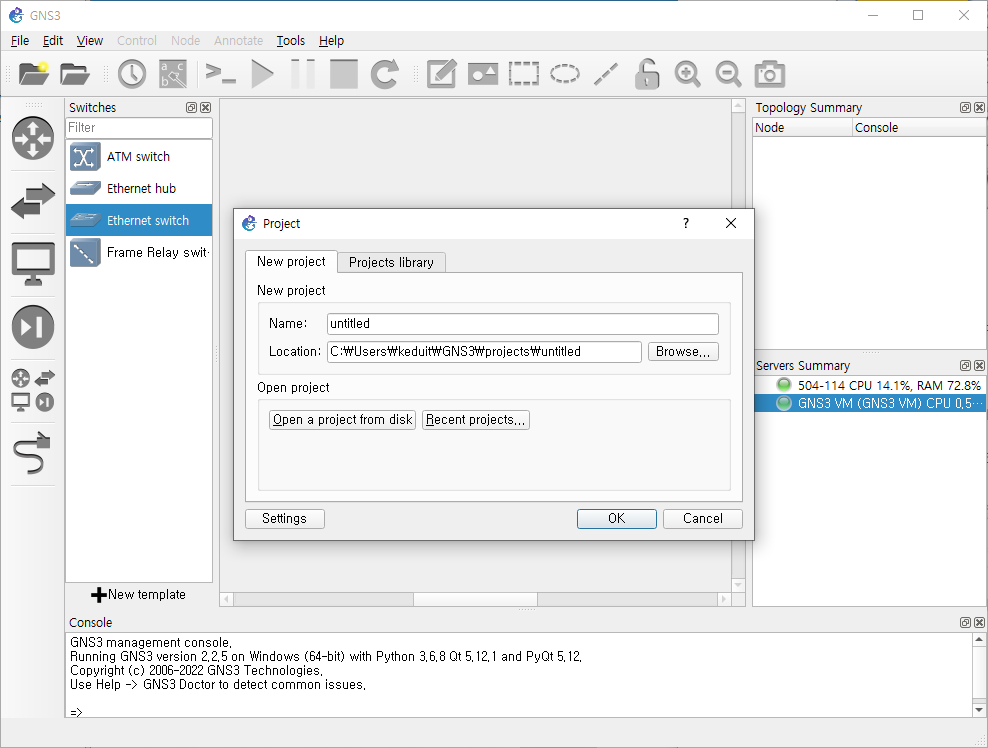The width and height of the screenshot is (988, 748).
Task: Browse switches in the device sidebar
Action: point(33,201)
